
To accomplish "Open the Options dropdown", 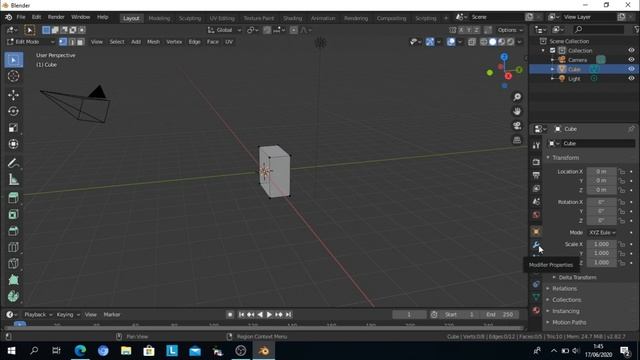I will click(x=510, y=30).
